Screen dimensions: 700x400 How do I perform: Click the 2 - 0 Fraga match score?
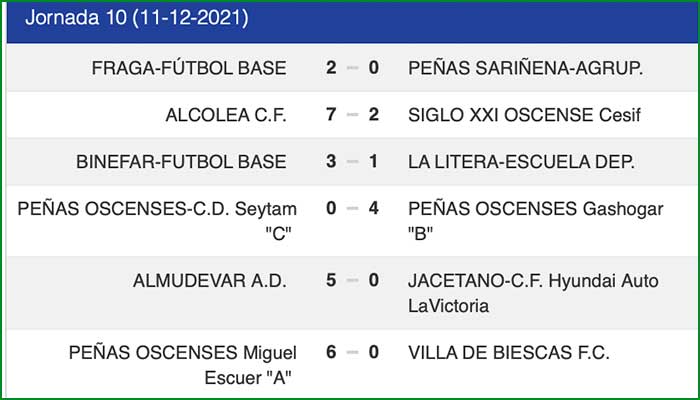(x=352, y=68)
